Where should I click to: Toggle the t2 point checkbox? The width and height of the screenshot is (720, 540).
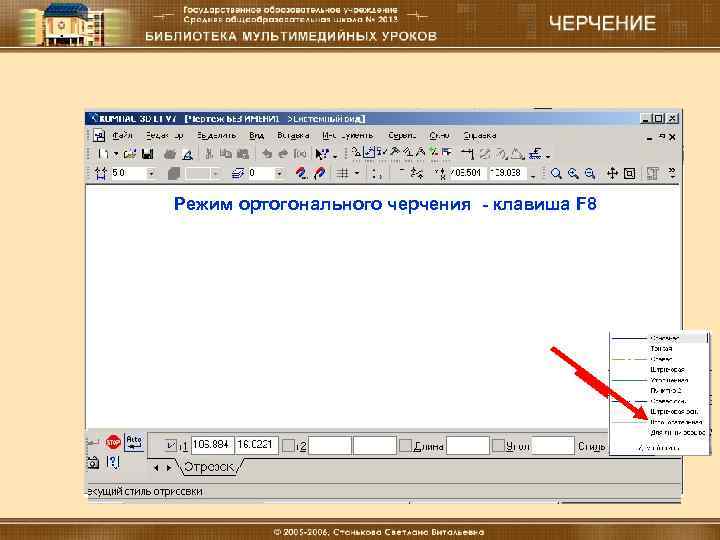click(288, 445)
